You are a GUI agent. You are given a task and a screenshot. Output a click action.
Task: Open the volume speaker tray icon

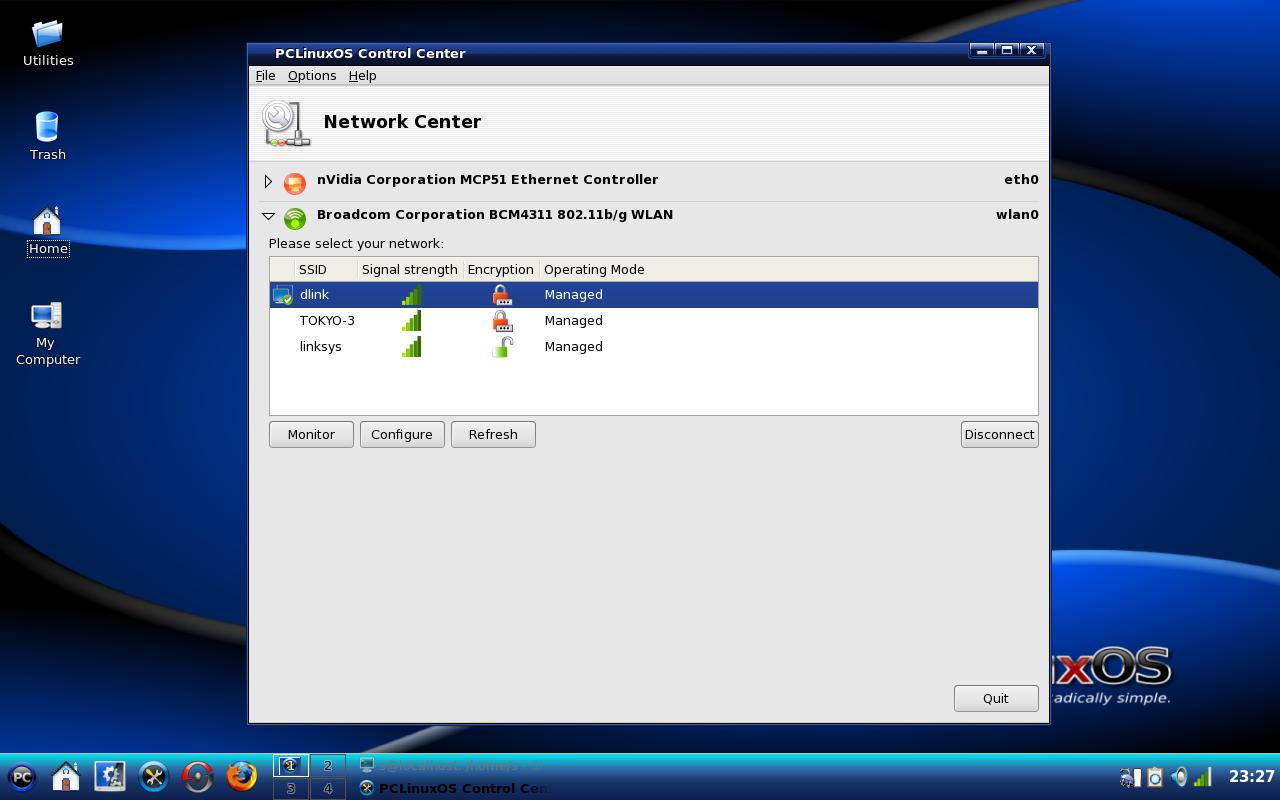tap(1179, 777)
